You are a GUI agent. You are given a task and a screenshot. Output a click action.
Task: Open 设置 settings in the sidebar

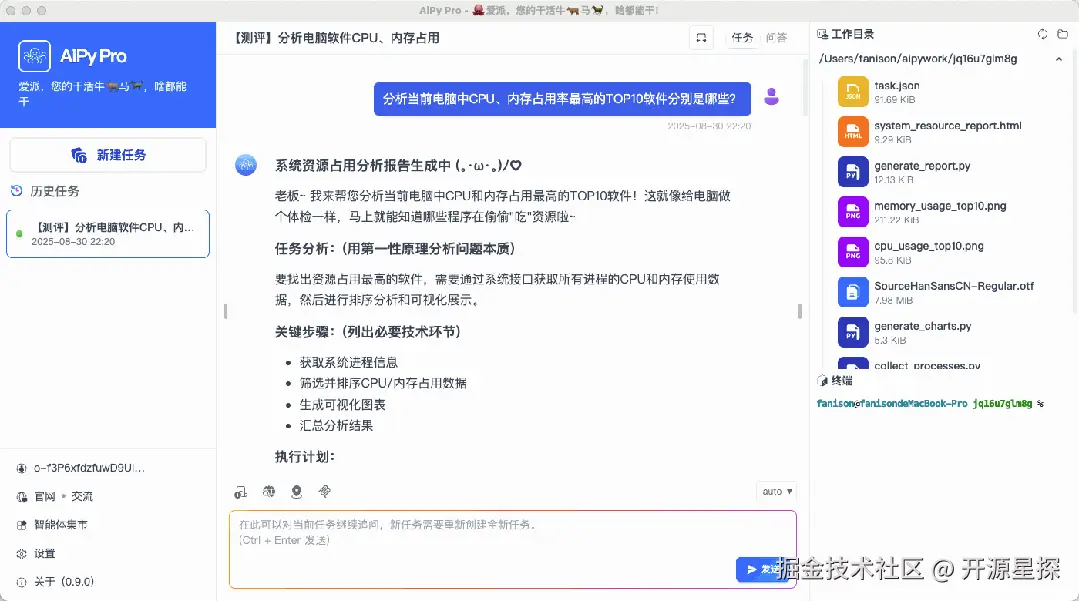pyautogui.click(x=36, y=553)
